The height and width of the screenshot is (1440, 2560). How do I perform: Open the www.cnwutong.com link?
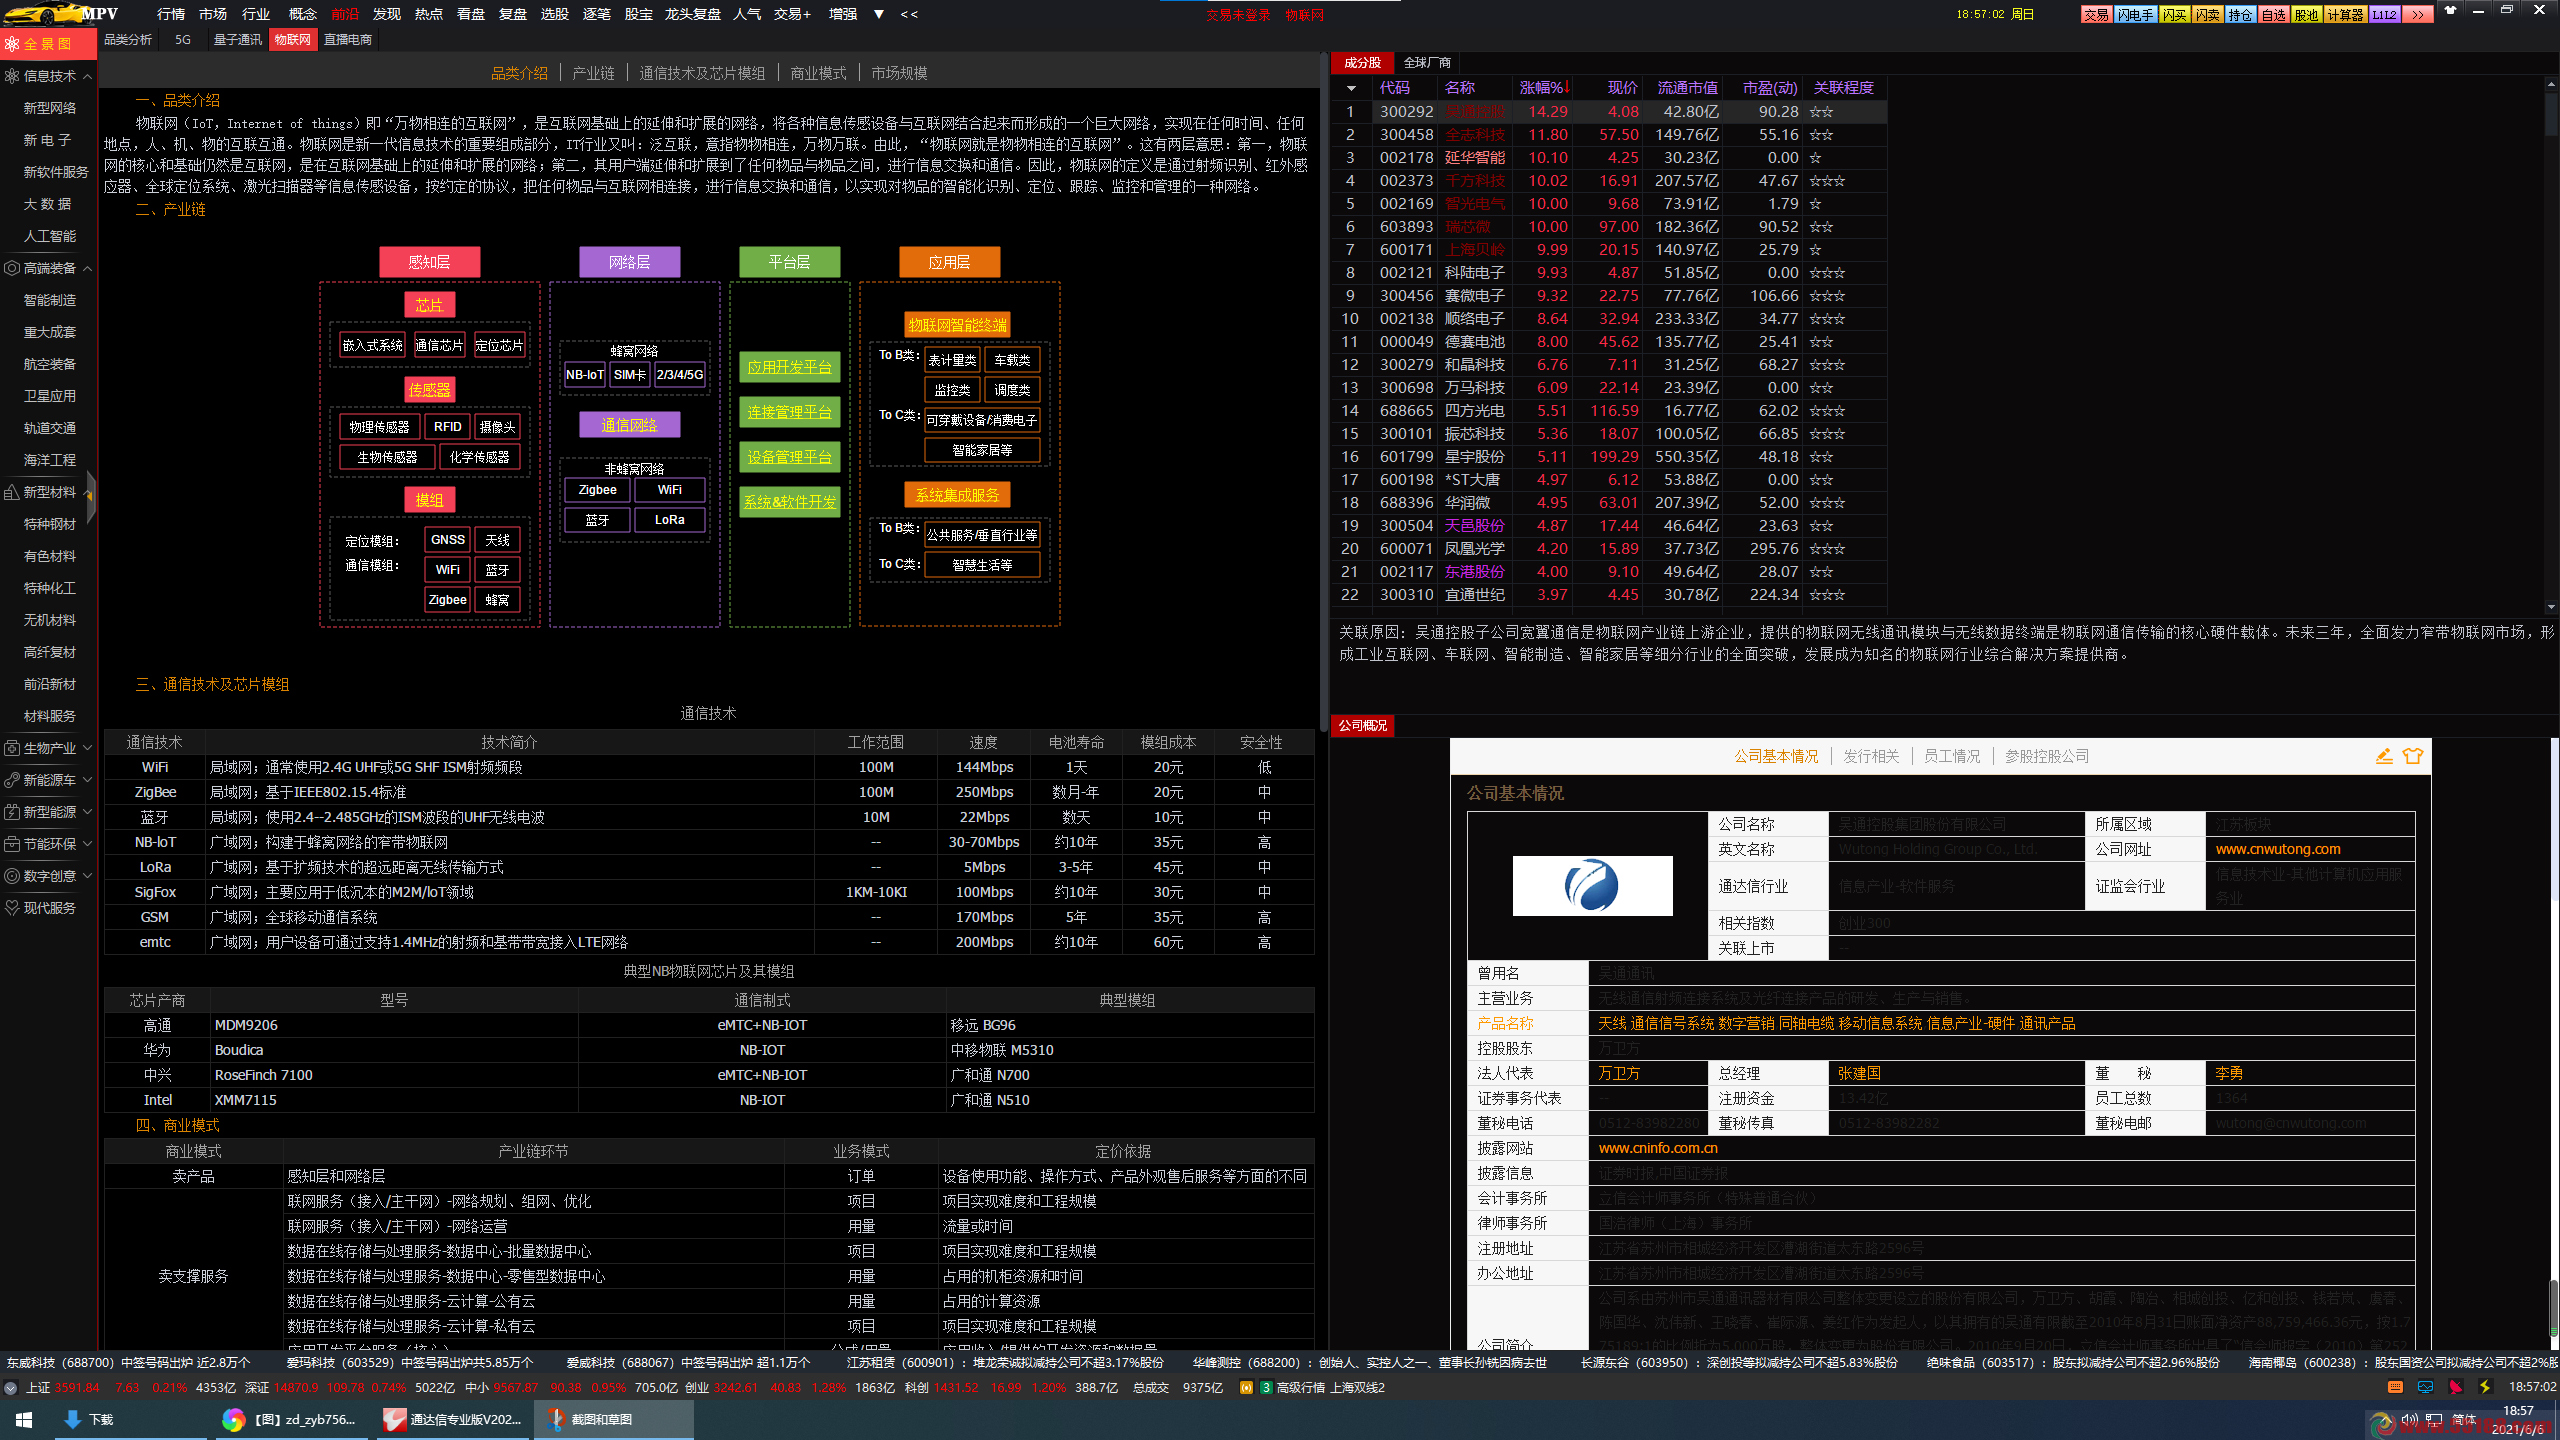coord(2278,849)
